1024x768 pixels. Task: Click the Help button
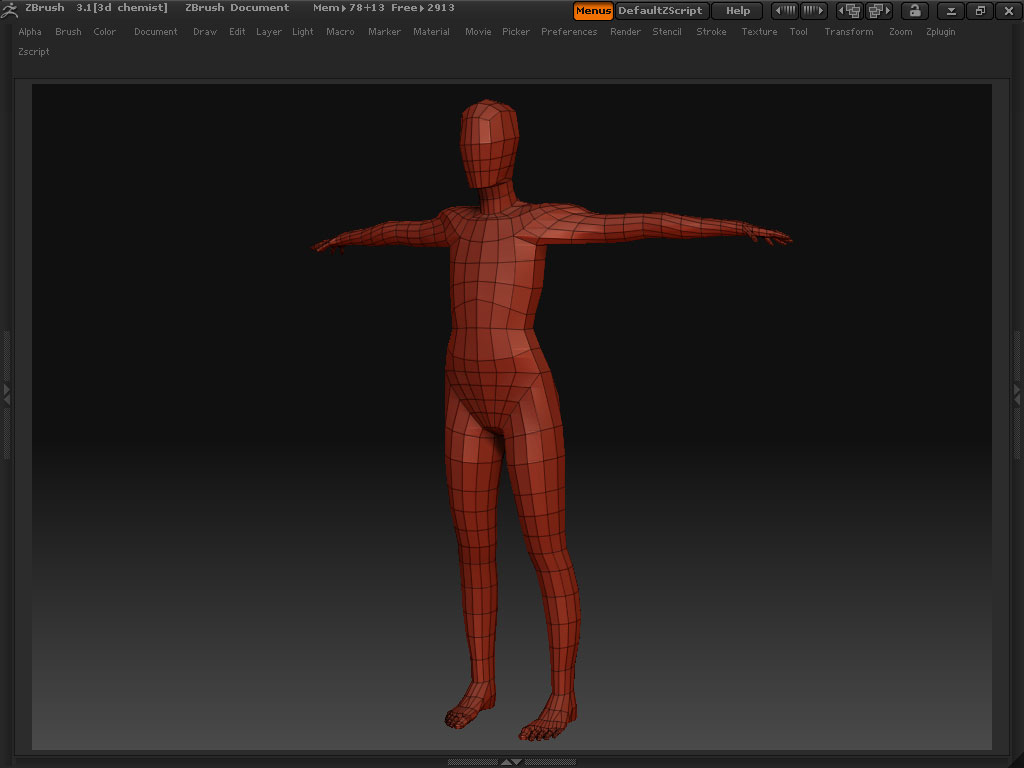point(738,10)
